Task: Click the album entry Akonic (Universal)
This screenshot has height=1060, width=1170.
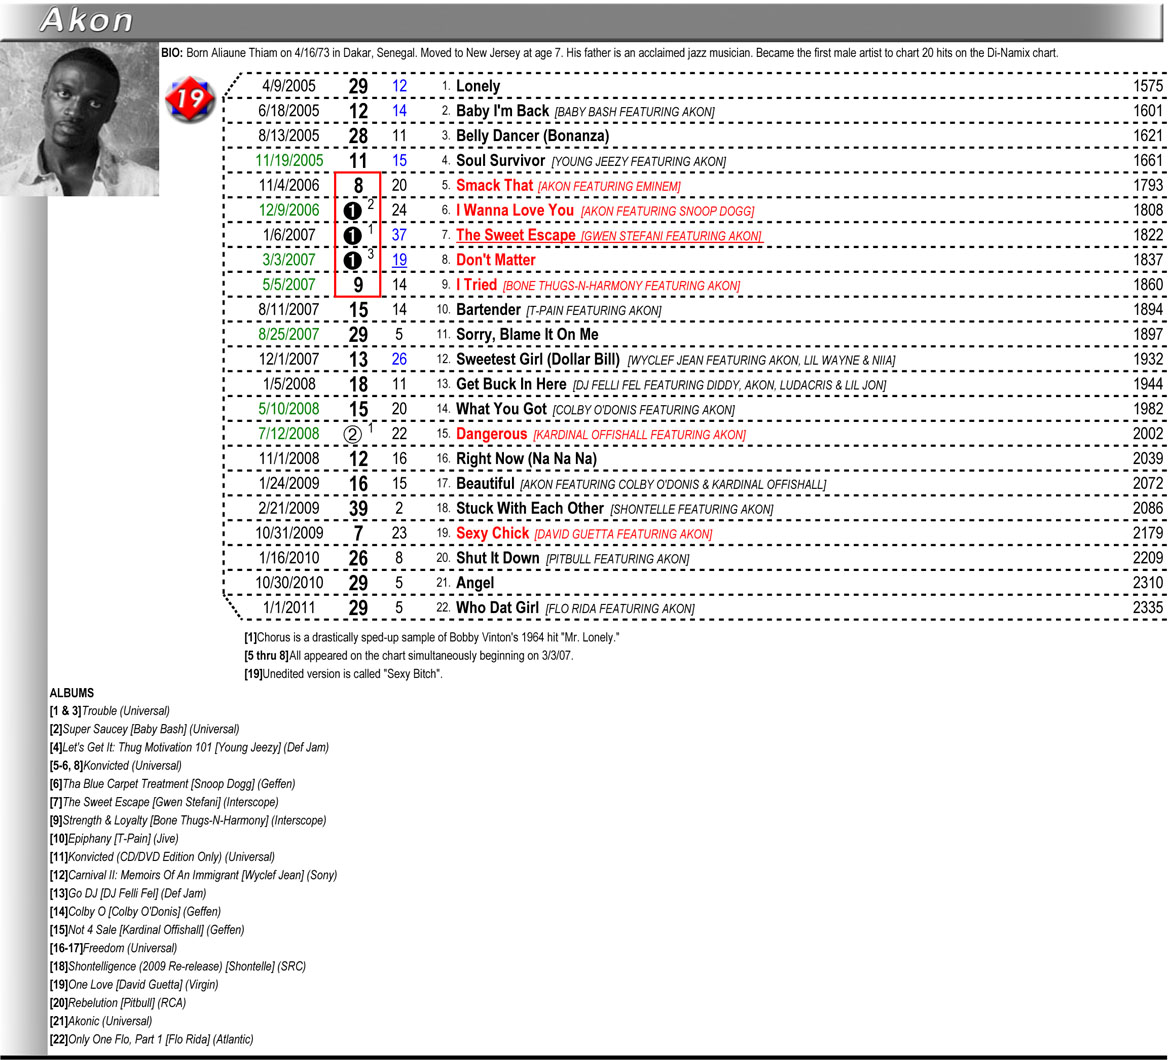Action: (x=101, y=1021)
